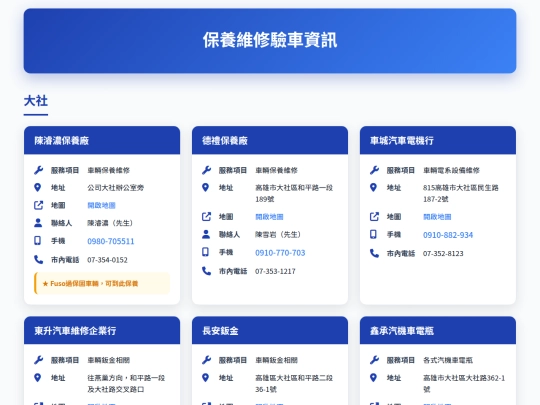The width and height of the screenshot is (540, 405).
Task: Click the 長安鈑金 card header
Action: (x=270, y=330)
